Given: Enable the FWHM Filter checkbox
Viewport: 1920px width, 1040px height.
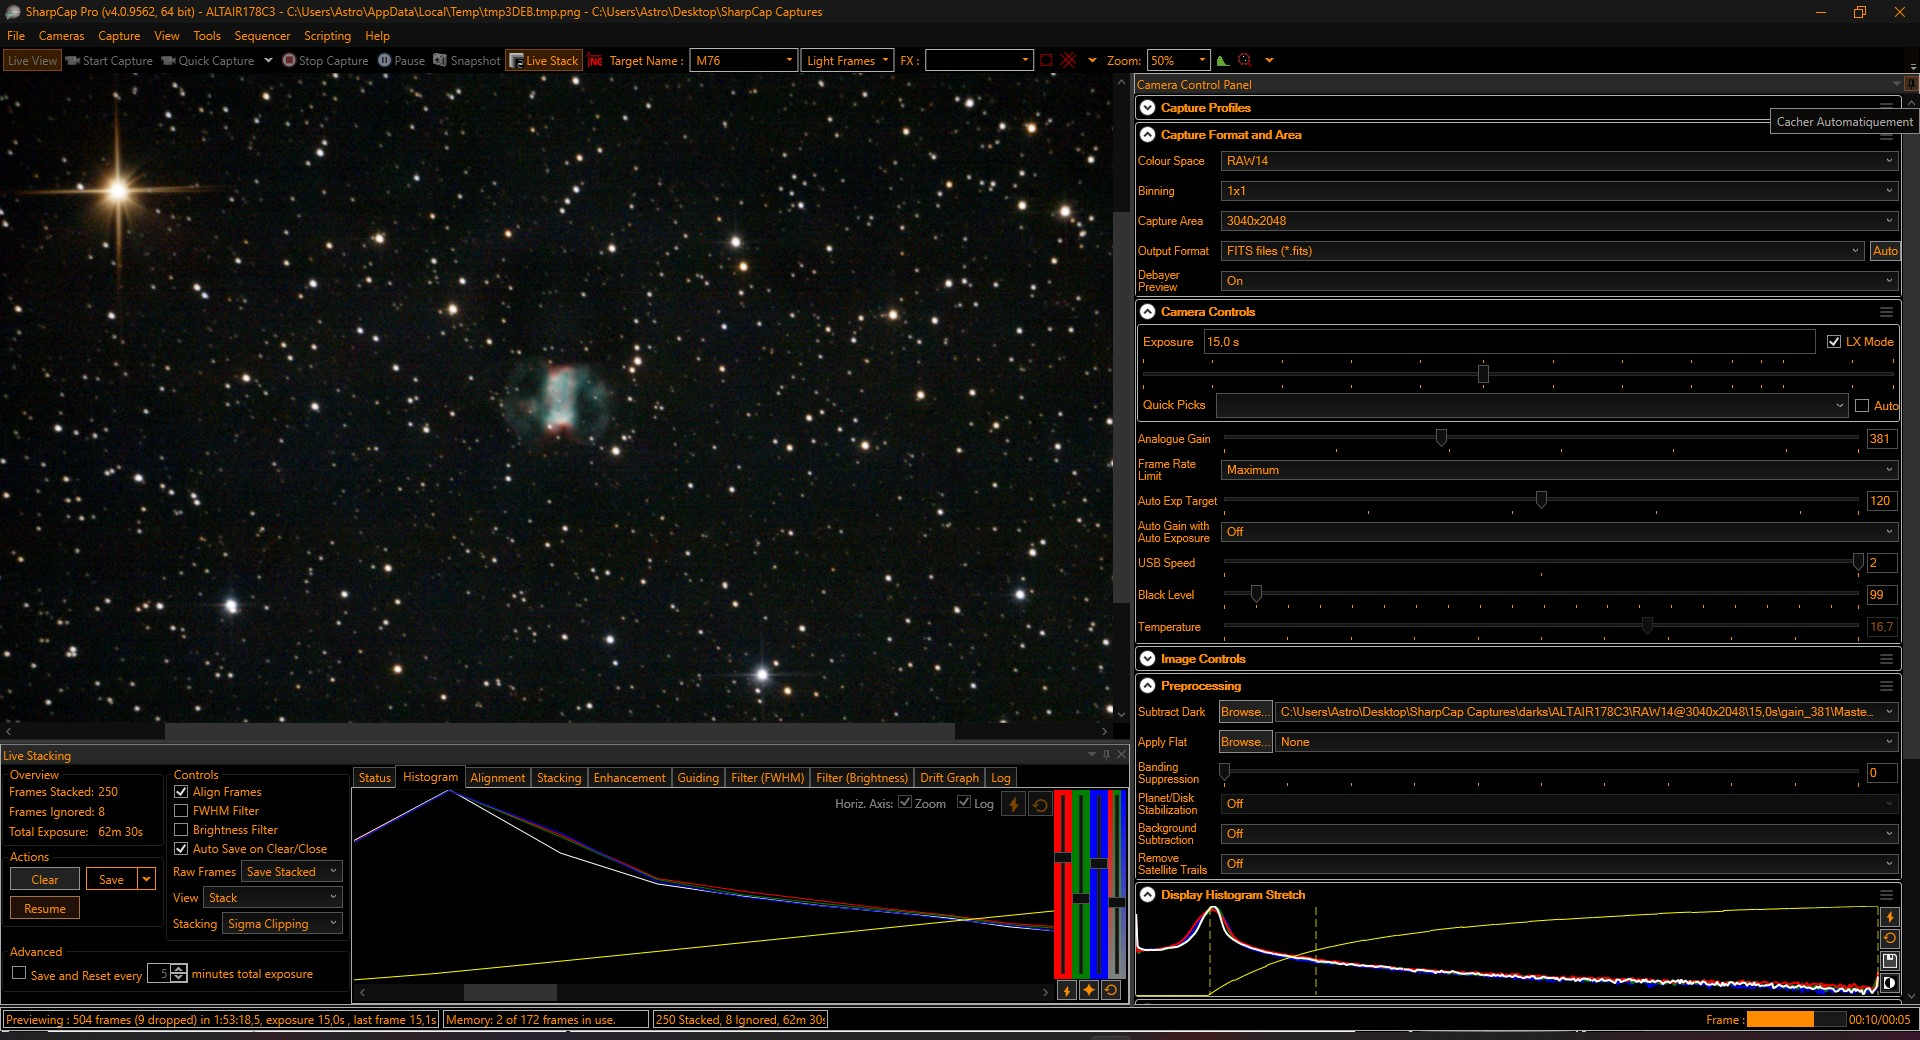Looking at the screenshot, I should [181, 811].
